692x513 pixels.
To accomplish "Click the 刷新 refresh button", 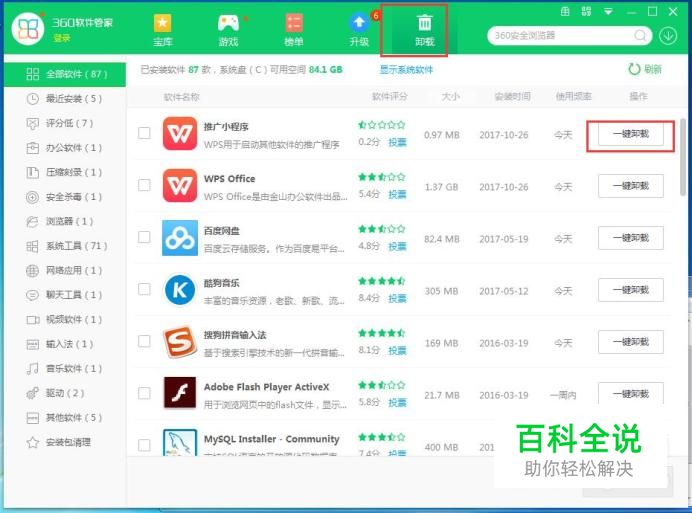I will [x=645, y=69].
